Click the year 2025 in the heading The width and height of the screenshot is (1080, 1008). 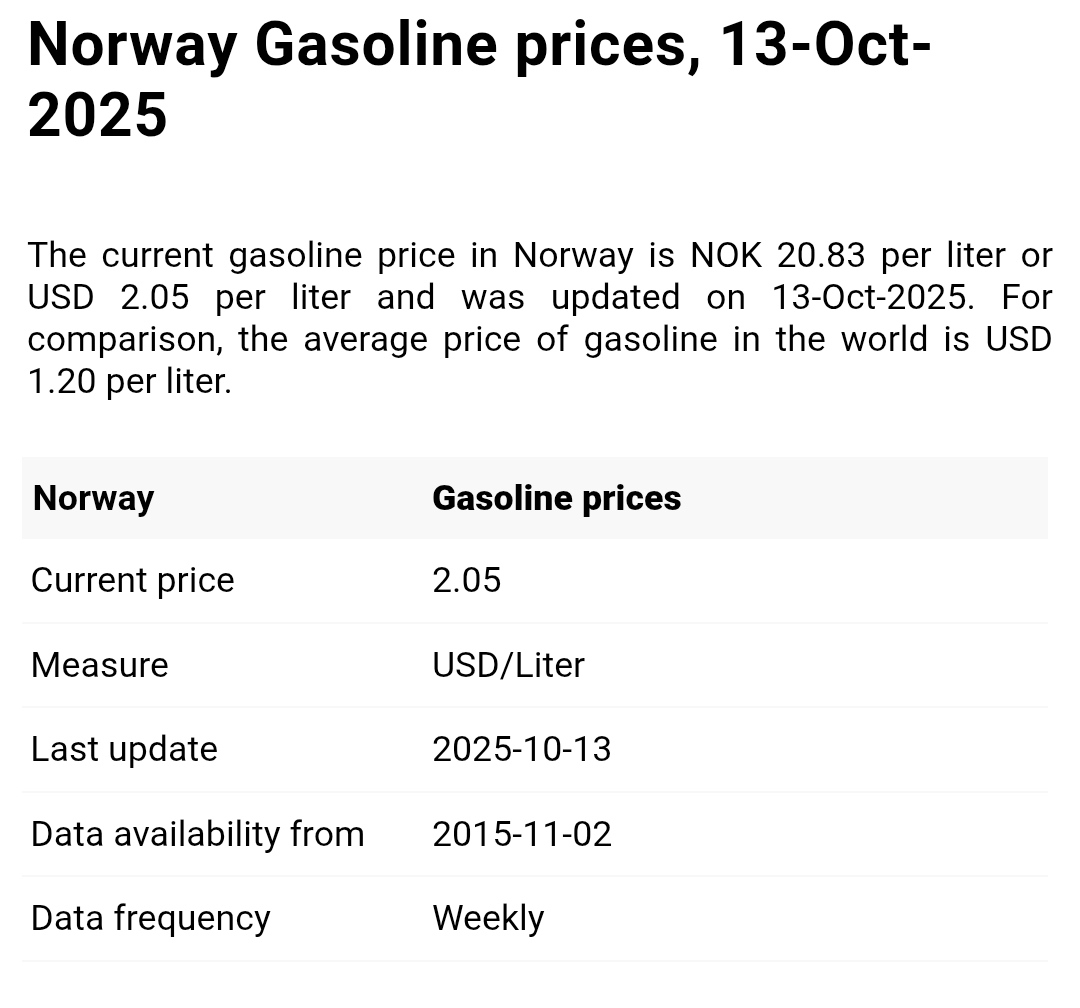coord(98,116)
